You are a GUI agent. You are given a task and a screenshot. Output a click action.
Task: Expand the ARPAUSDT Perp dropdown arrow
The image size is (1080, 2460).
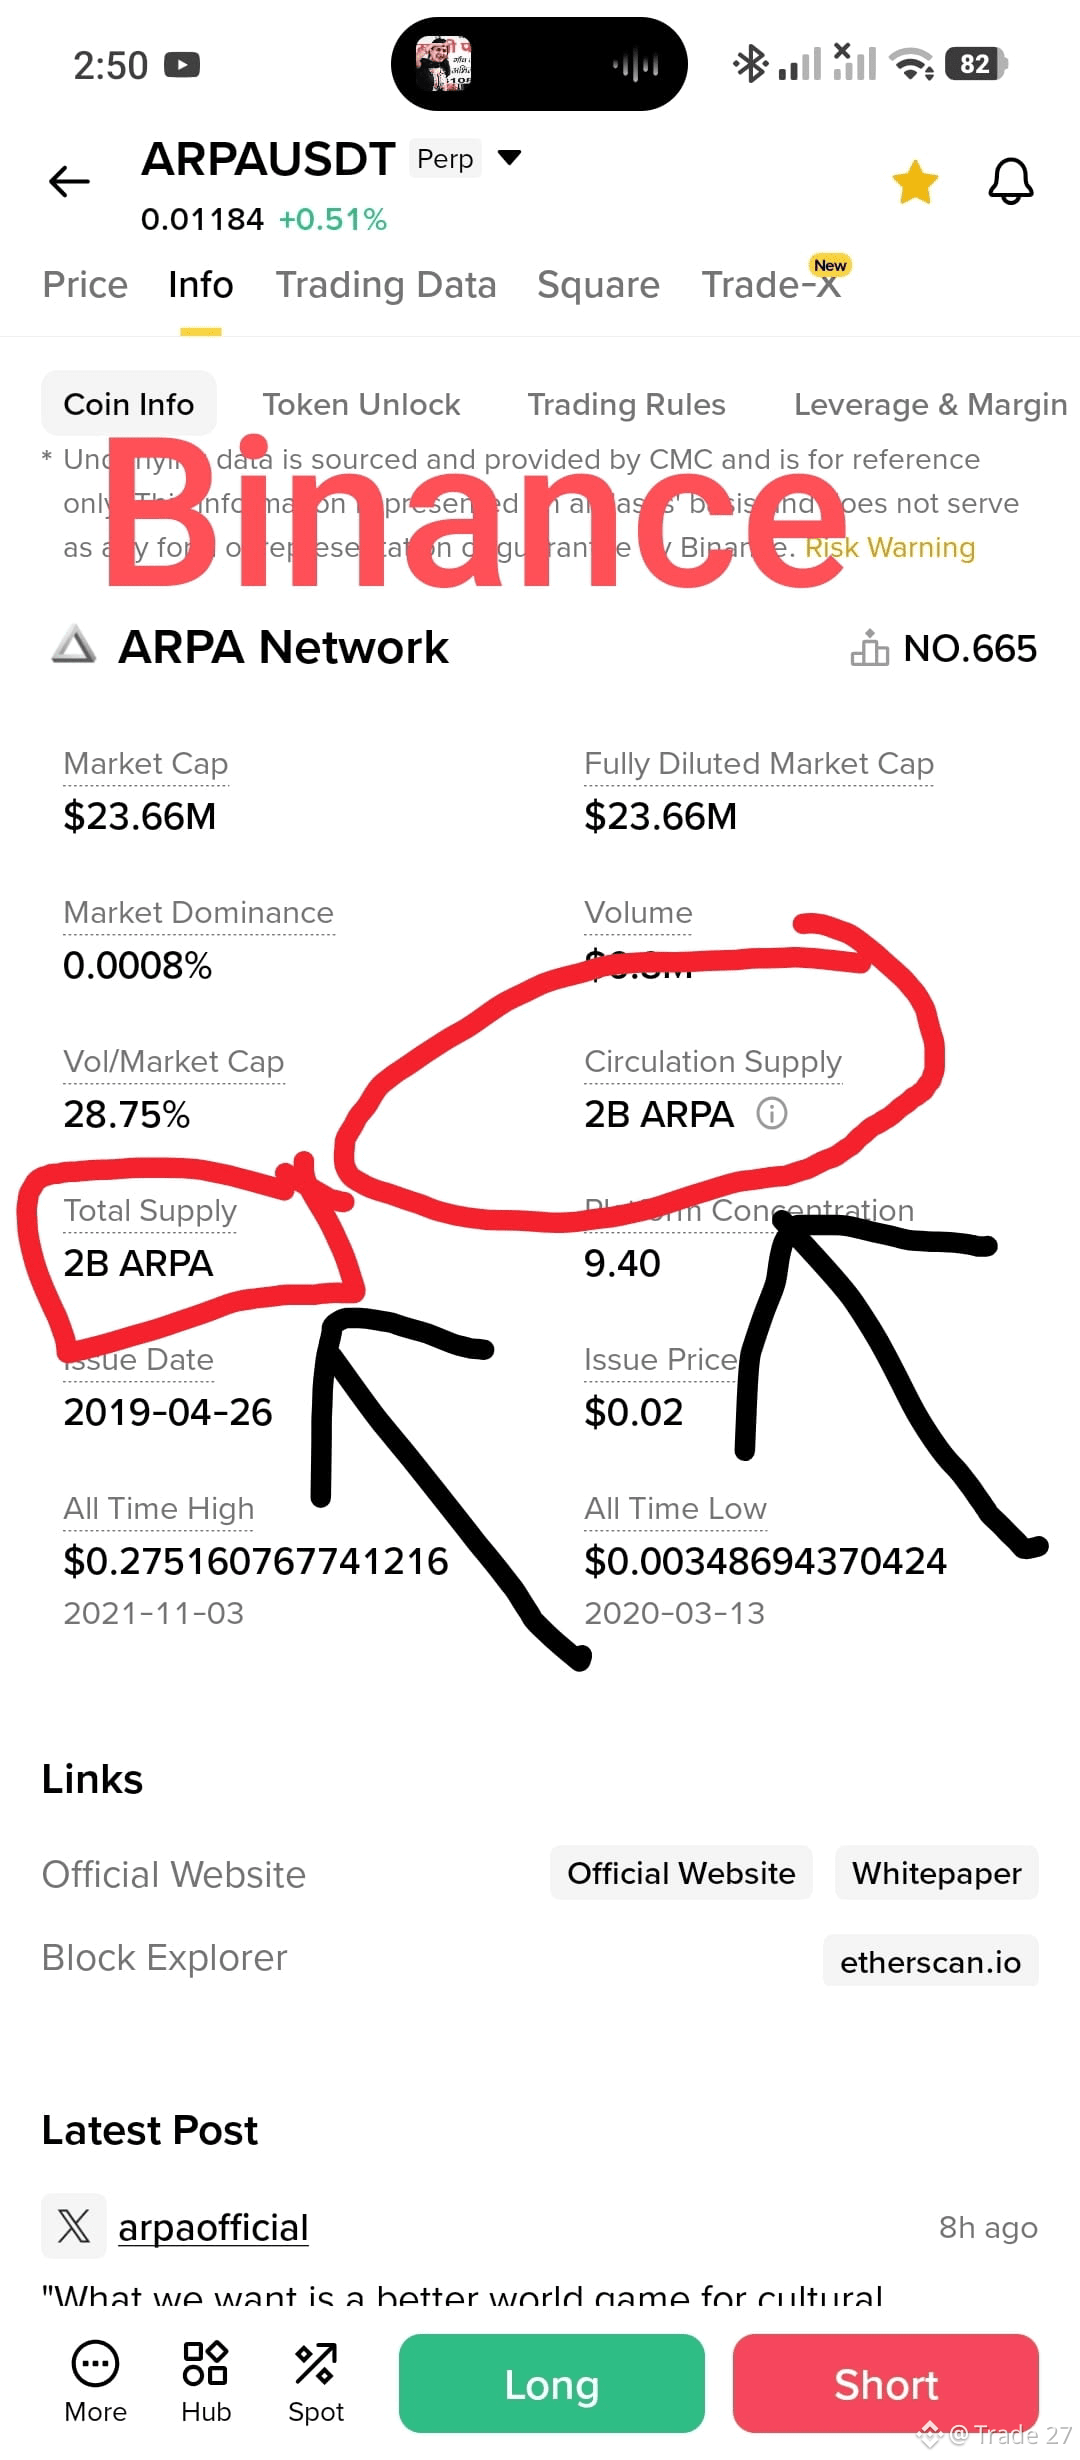[509, 158]
